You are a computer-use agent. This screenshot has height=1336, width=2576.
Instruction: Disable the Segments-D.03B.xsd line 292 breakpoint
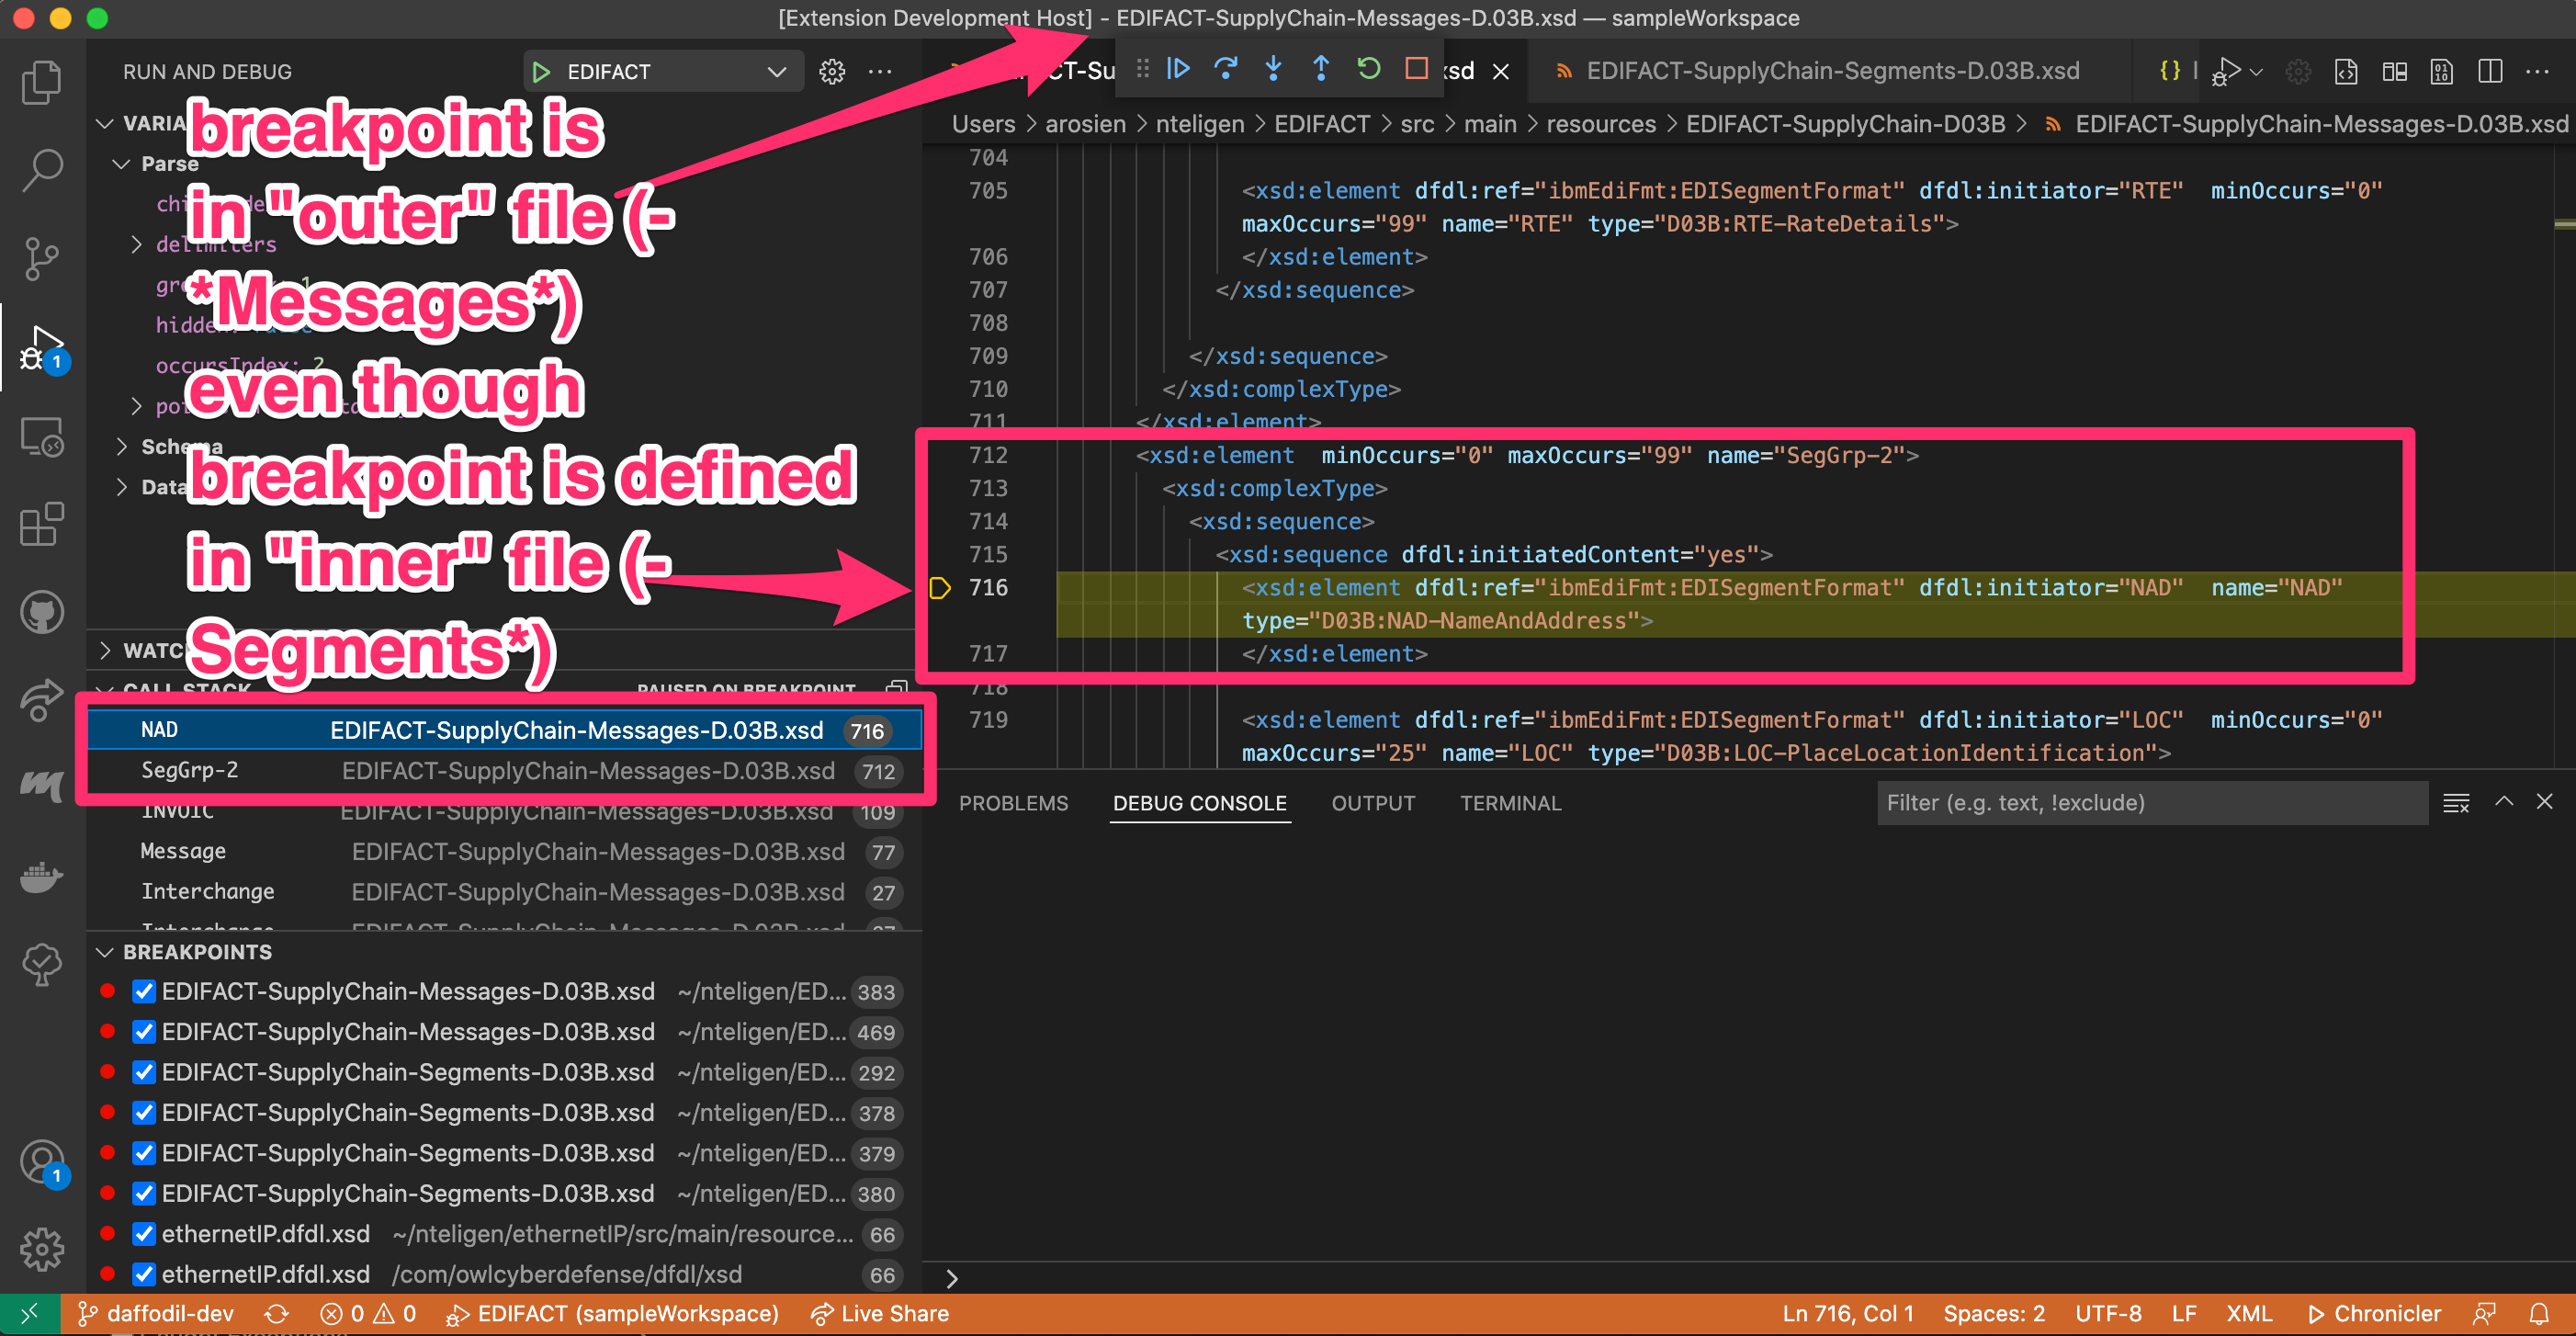coord(144,1072)
